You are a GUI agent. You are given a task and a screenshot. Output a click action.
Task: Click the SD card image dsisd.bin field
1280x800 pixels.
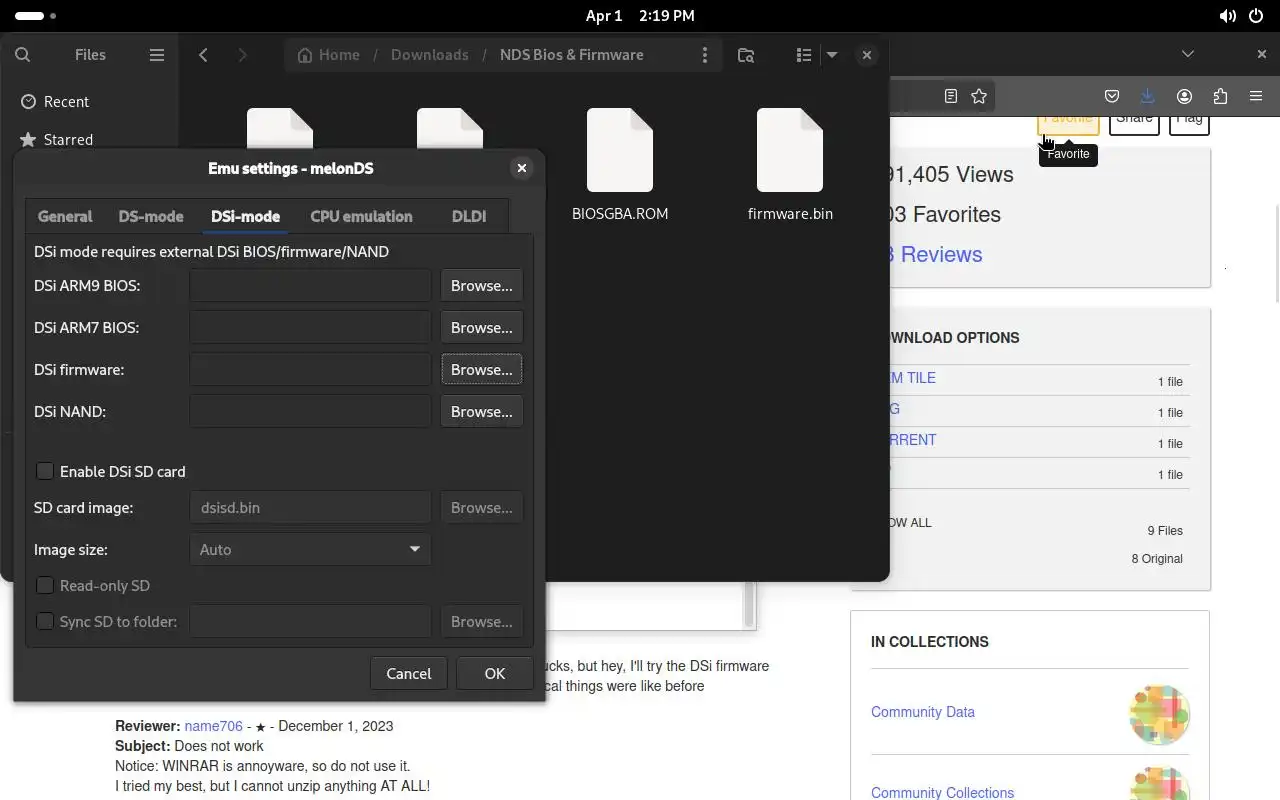point(310,508)
